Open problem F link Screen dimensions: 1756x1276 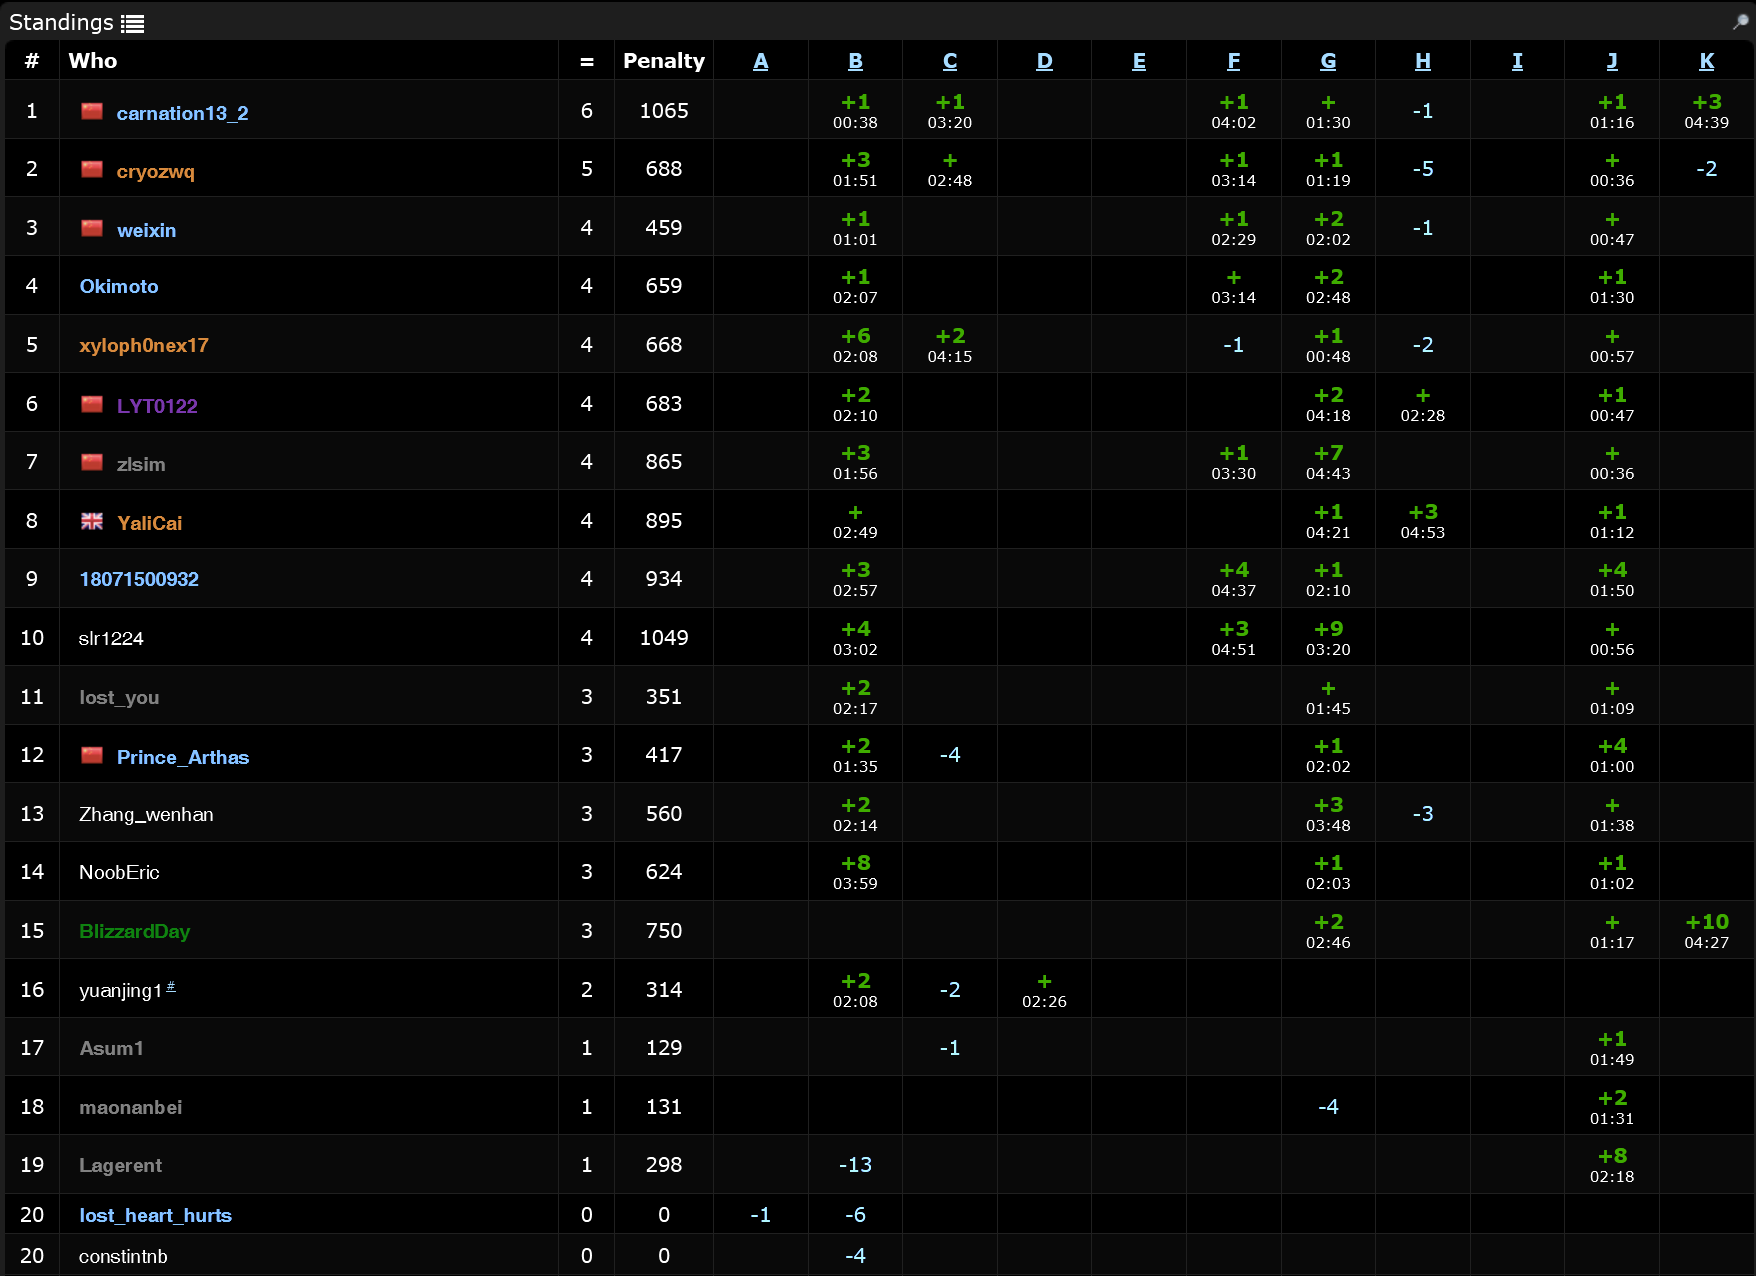(x=1234, y=61)
